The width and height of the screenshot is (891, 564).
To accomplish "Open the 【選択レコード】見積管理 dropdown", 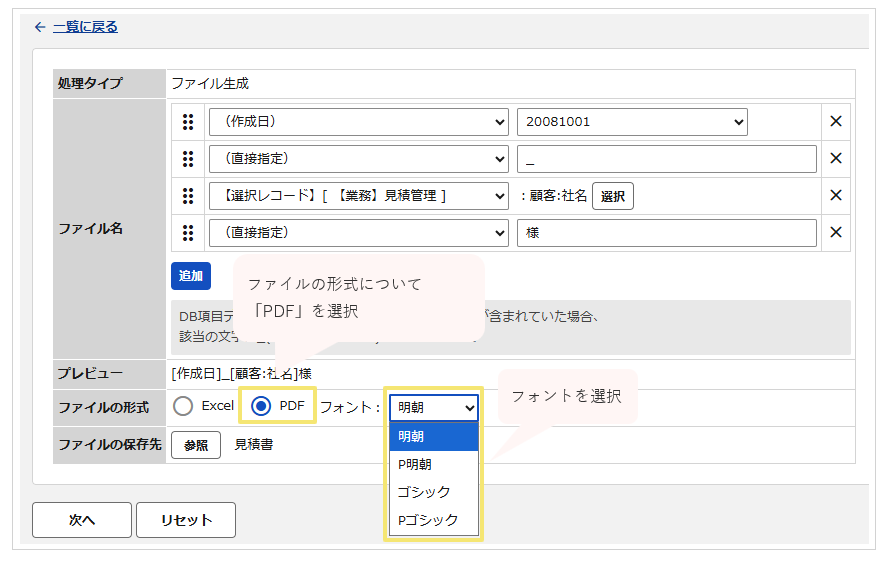I will coord(359,196).
